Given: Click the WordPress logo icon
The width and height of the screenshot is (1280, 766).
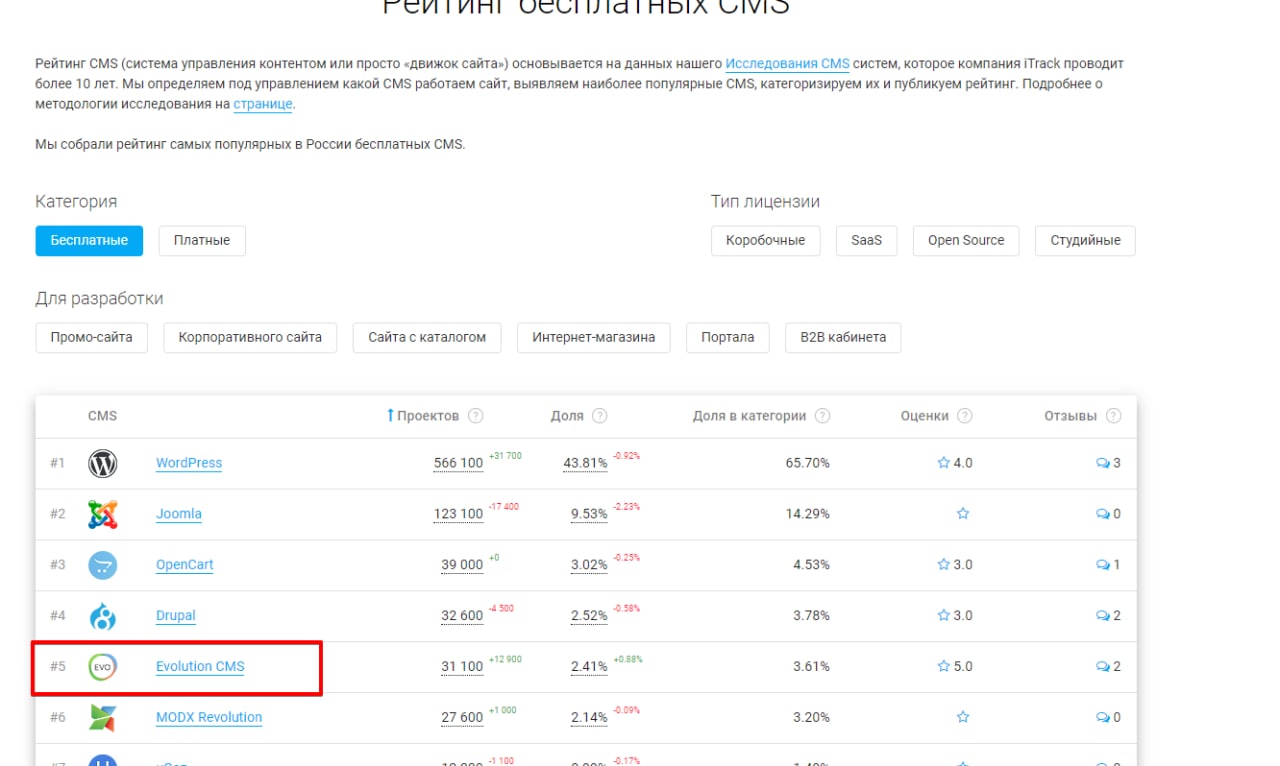Looking at the screenshot, I should 103,463.
